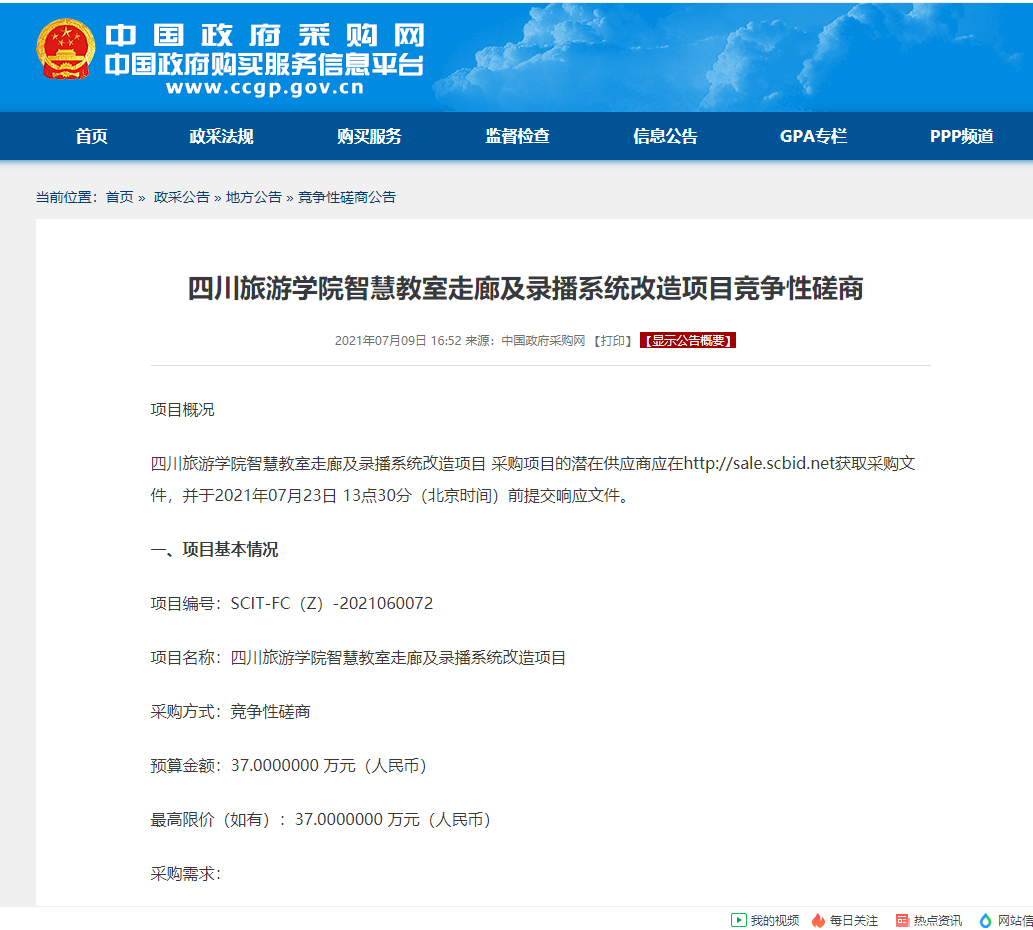1033x930 pixels.
Task: Click the 中国政府采购网 site title
Action: point(265,36)
